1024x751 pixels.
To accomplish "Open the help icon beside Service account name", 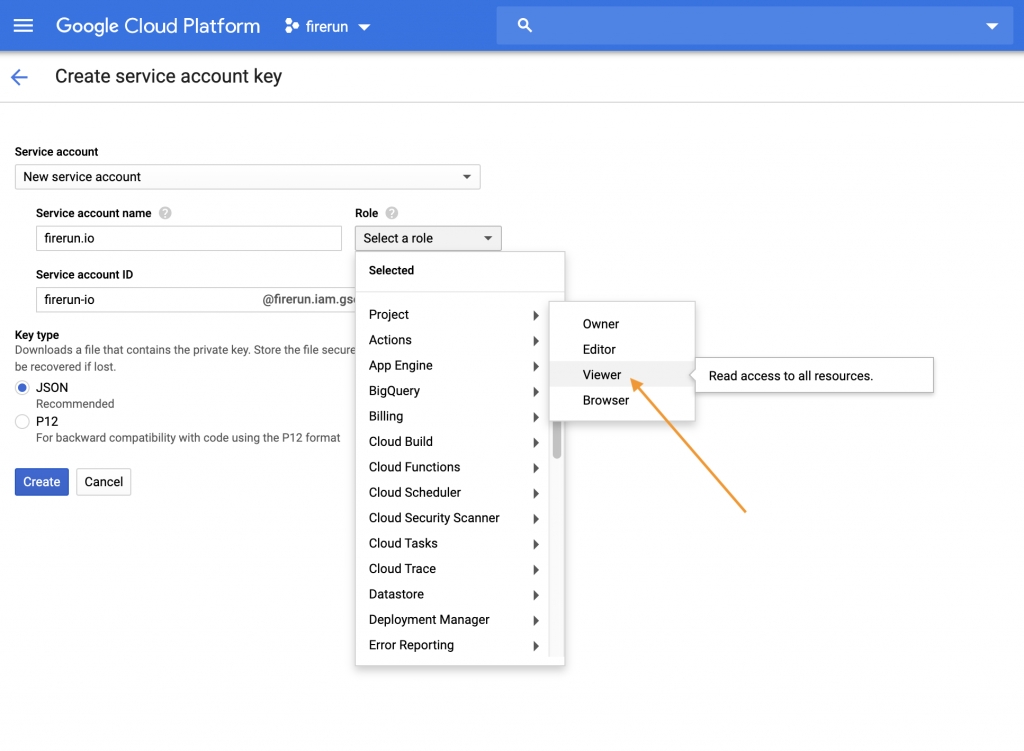I will [x=165, y=213].
